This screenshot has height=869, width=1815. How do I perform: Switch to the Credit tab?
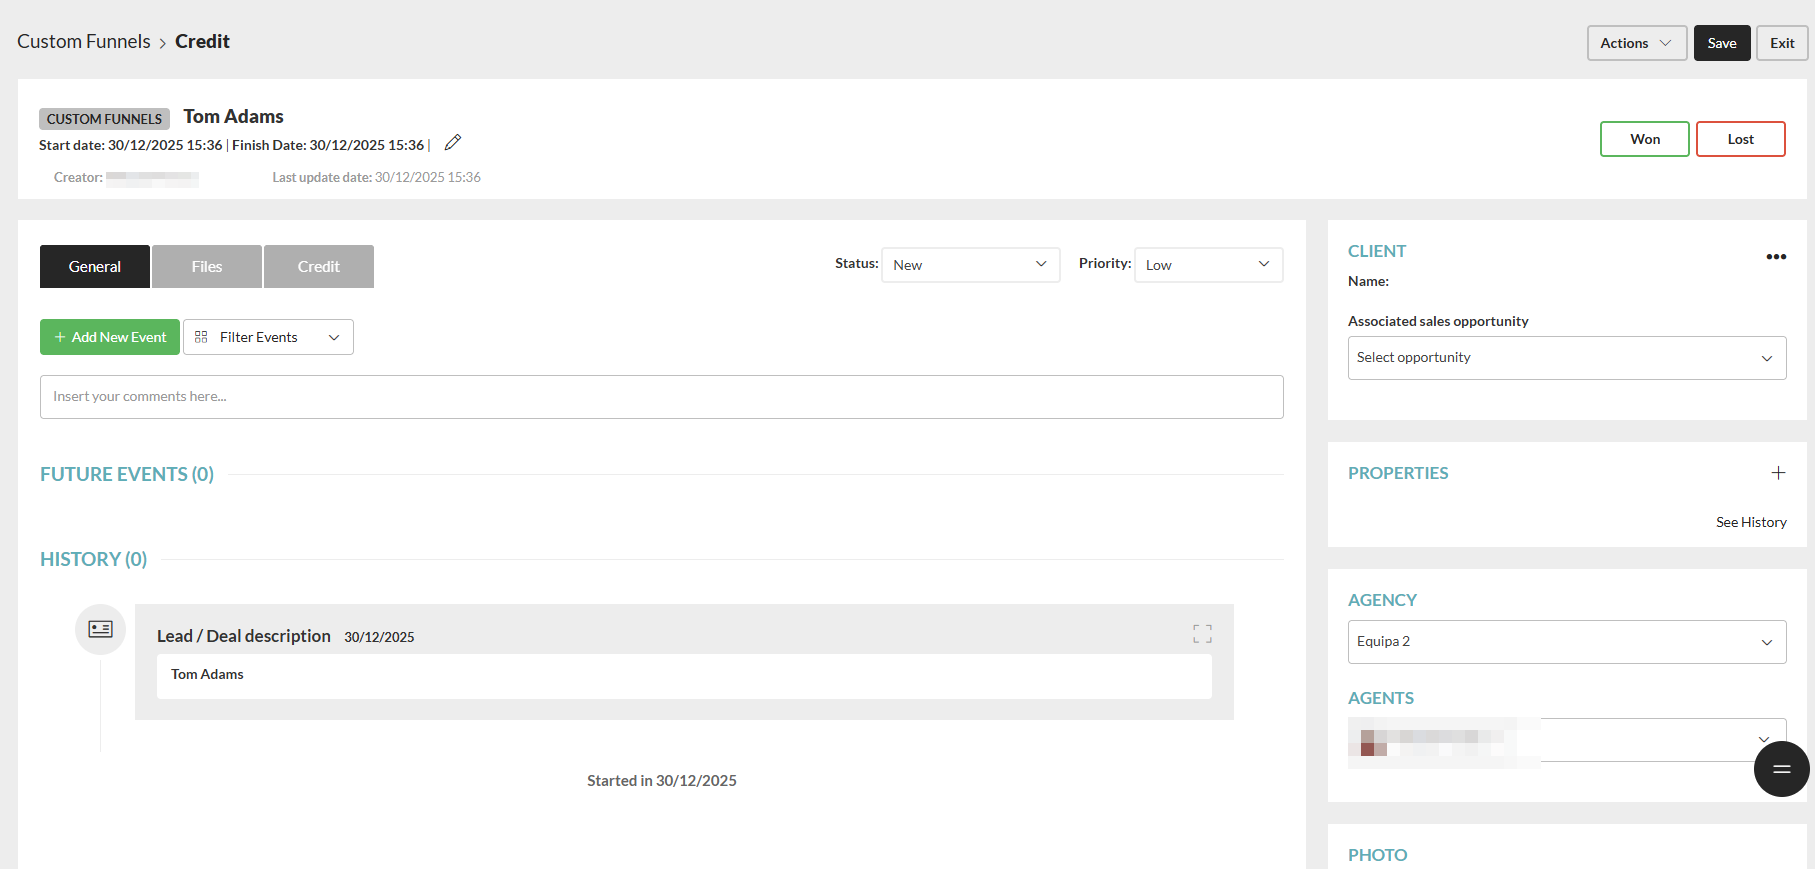point(318,267)
